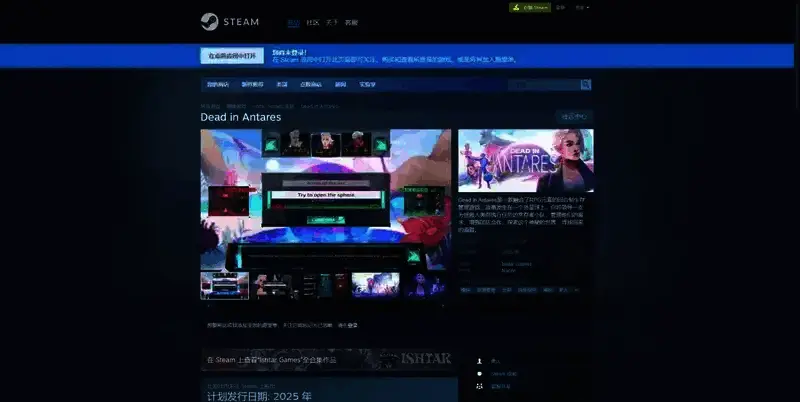Click the single-player person icon
Image resolution: width=800 pixels, height=402 pixels.
pyautogui.click(x=480, y=360)
